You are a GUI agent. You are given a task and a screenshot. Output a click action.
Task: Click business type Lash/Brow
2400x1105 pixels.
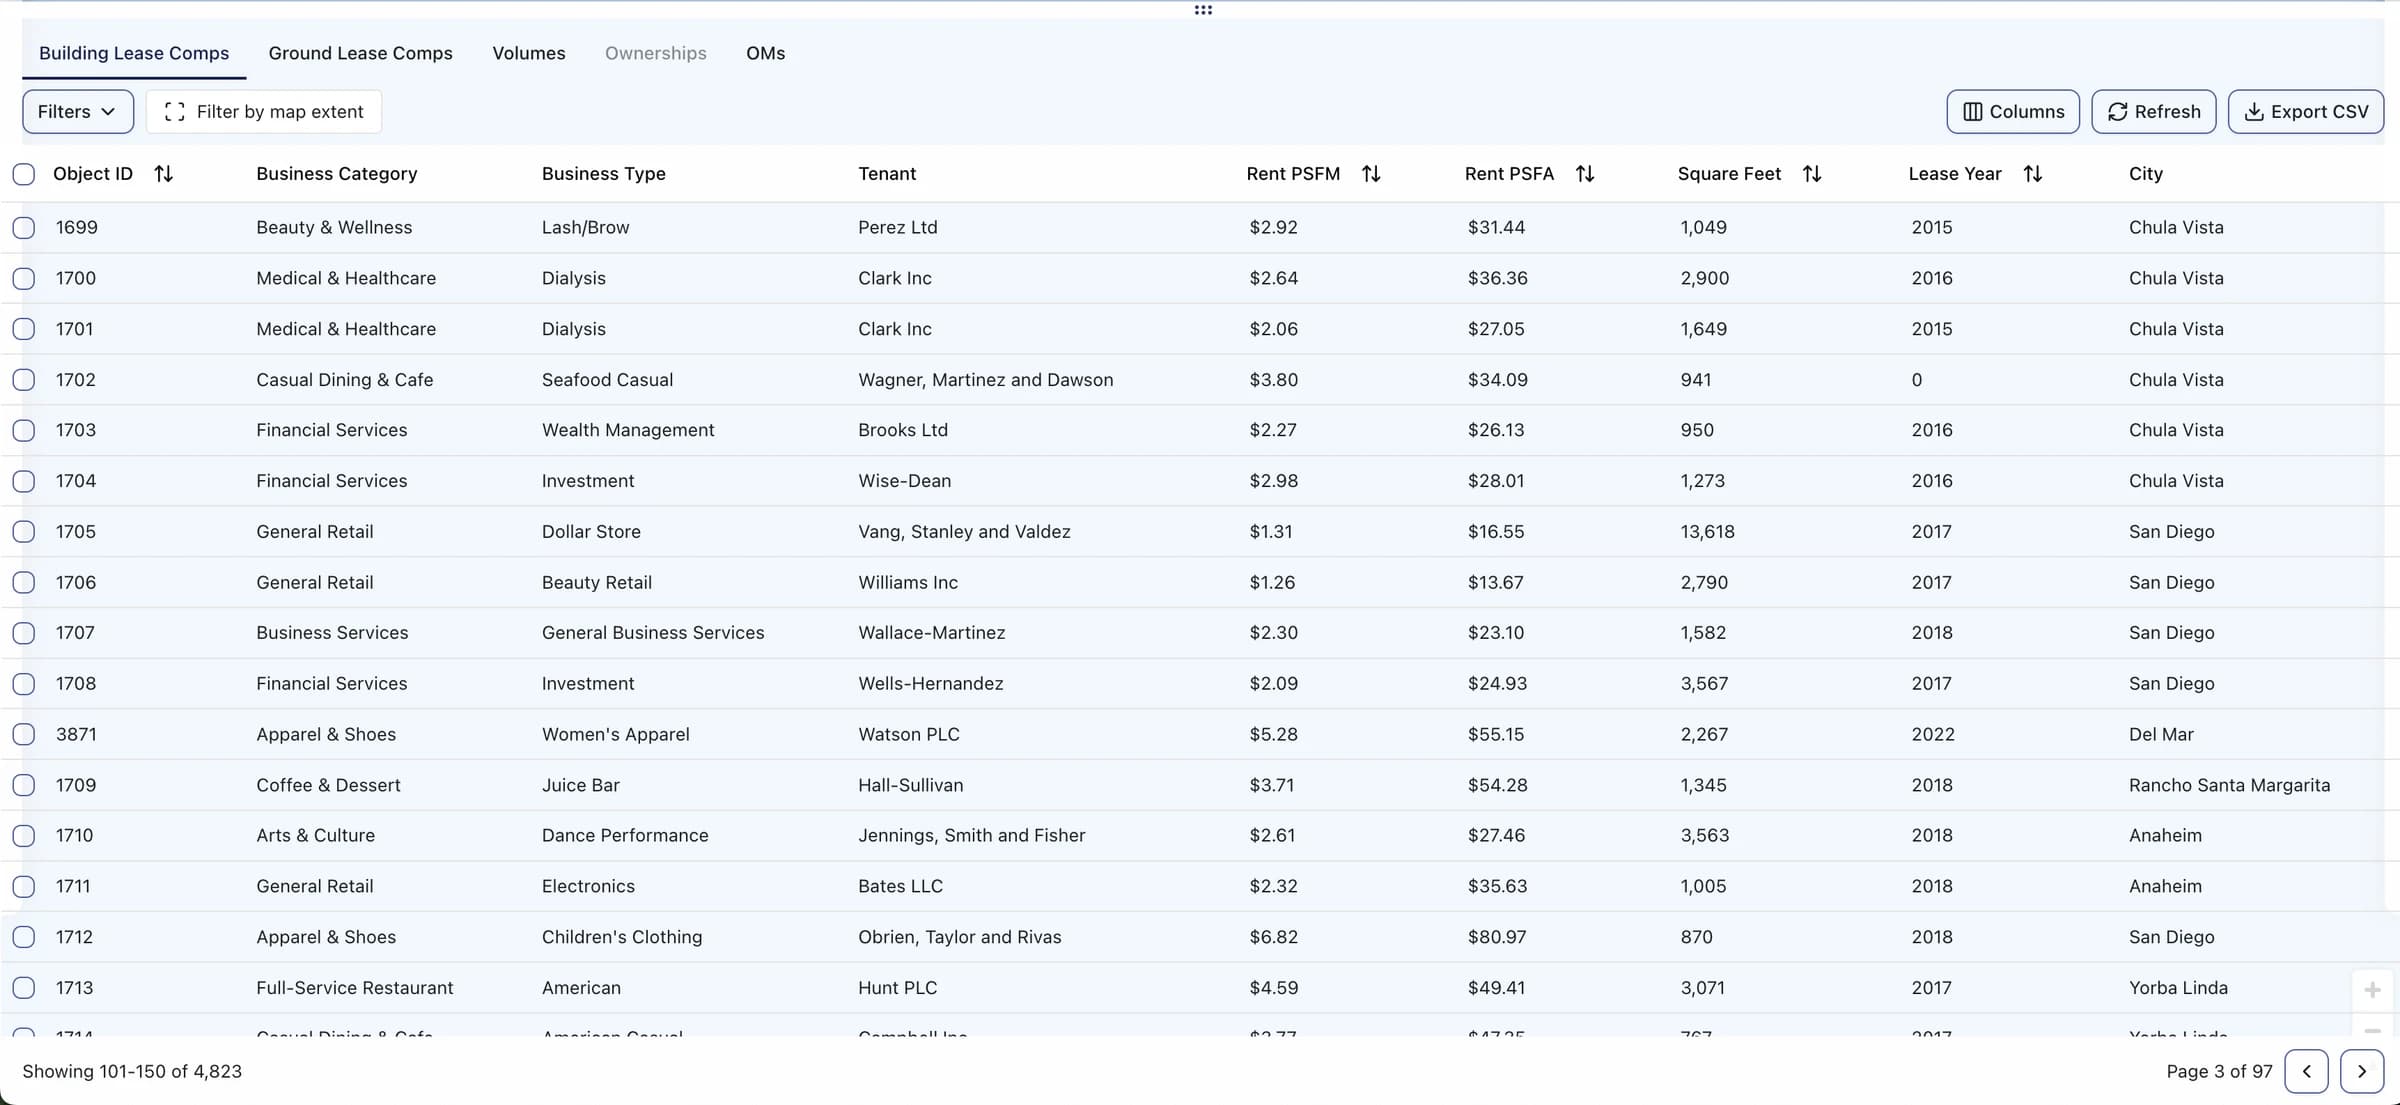pos(586,228)
